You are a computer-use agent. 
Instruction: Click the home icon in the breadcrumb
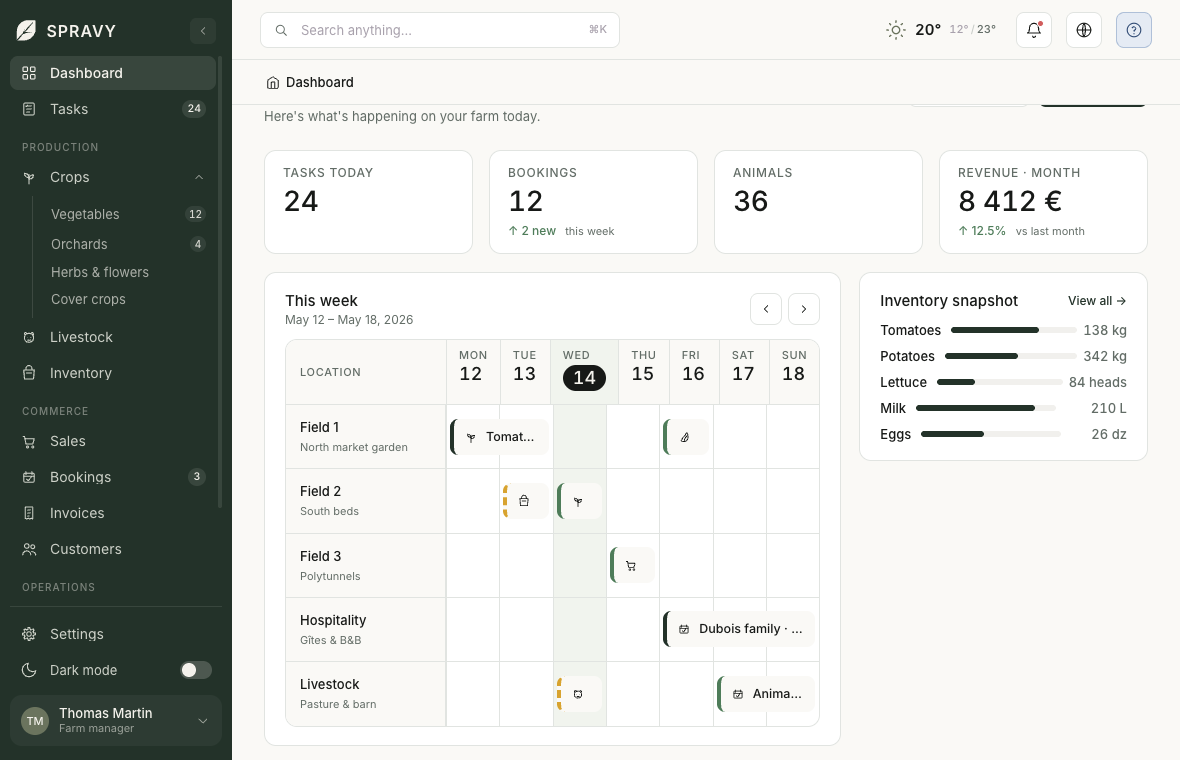(x=272, y=83)
